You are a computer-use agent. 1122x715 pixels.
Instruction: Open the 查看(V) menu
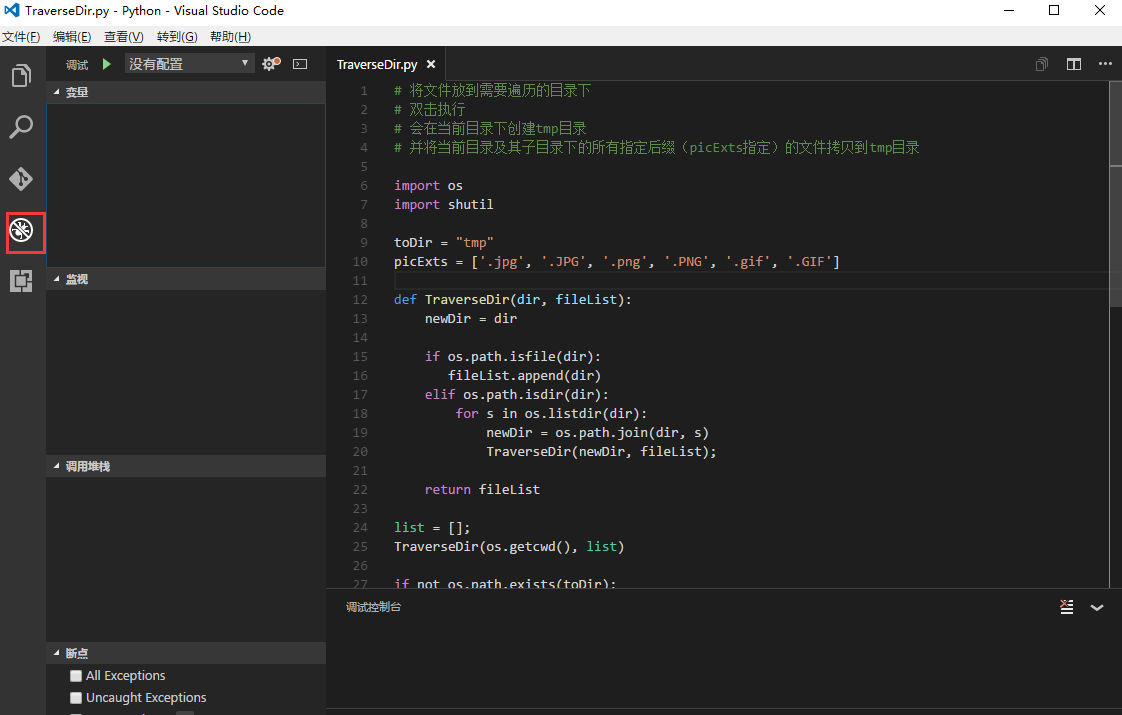124,37
